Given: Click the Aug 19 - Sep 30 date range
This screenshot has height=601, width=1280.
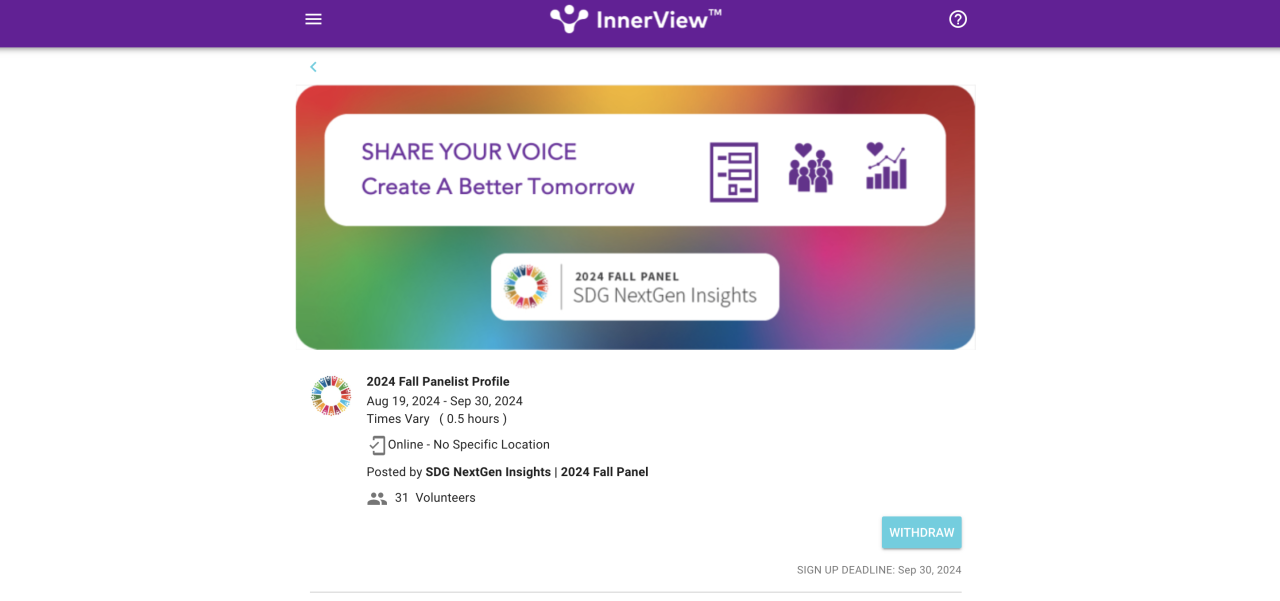Looking at the screenshot, I should pos(444,401).
